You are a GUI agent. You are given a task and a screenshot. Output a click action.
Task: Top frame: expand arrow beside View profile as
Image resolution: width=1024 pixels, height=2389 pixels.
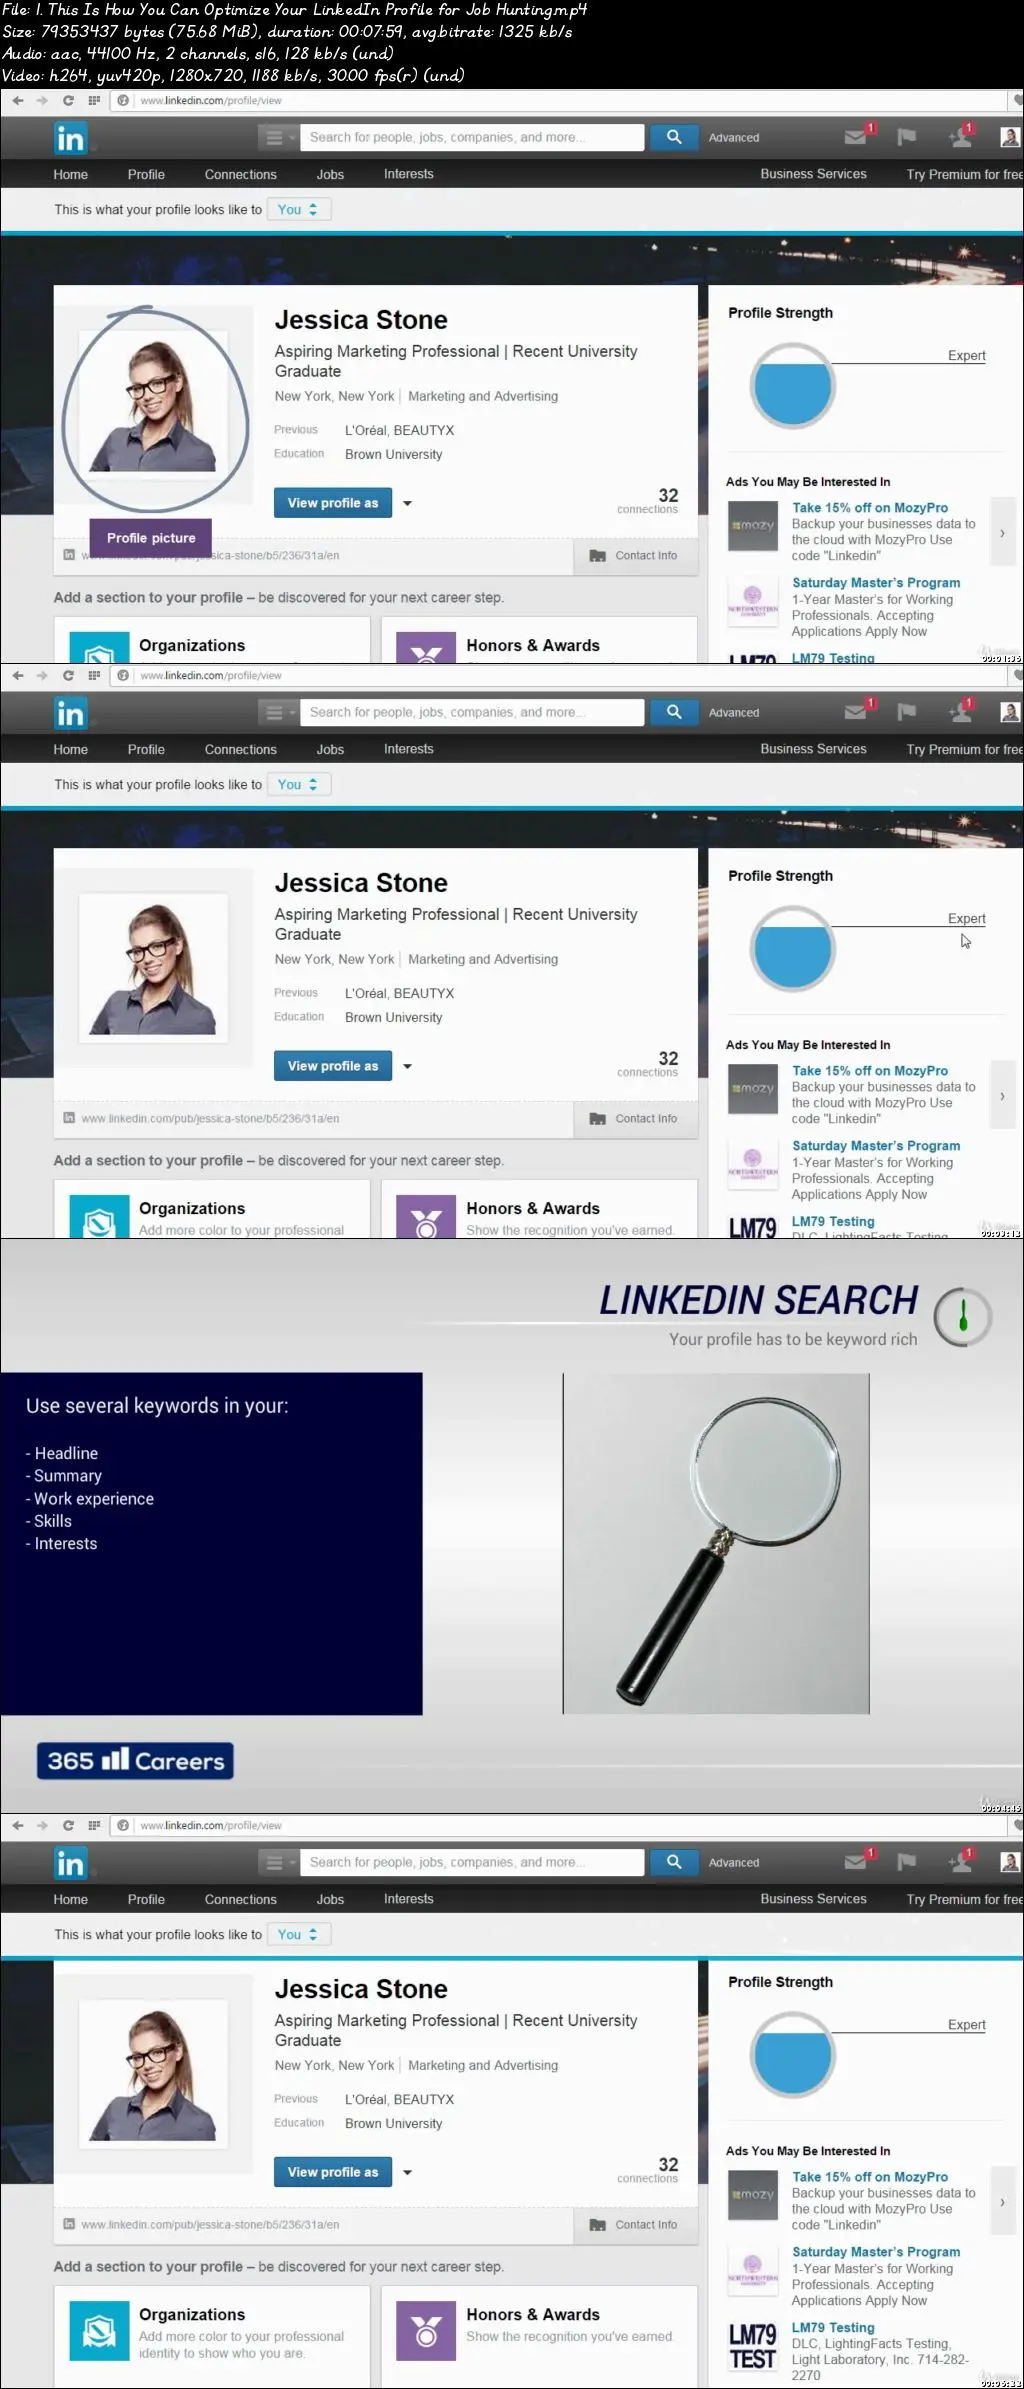tap(407, 503)
